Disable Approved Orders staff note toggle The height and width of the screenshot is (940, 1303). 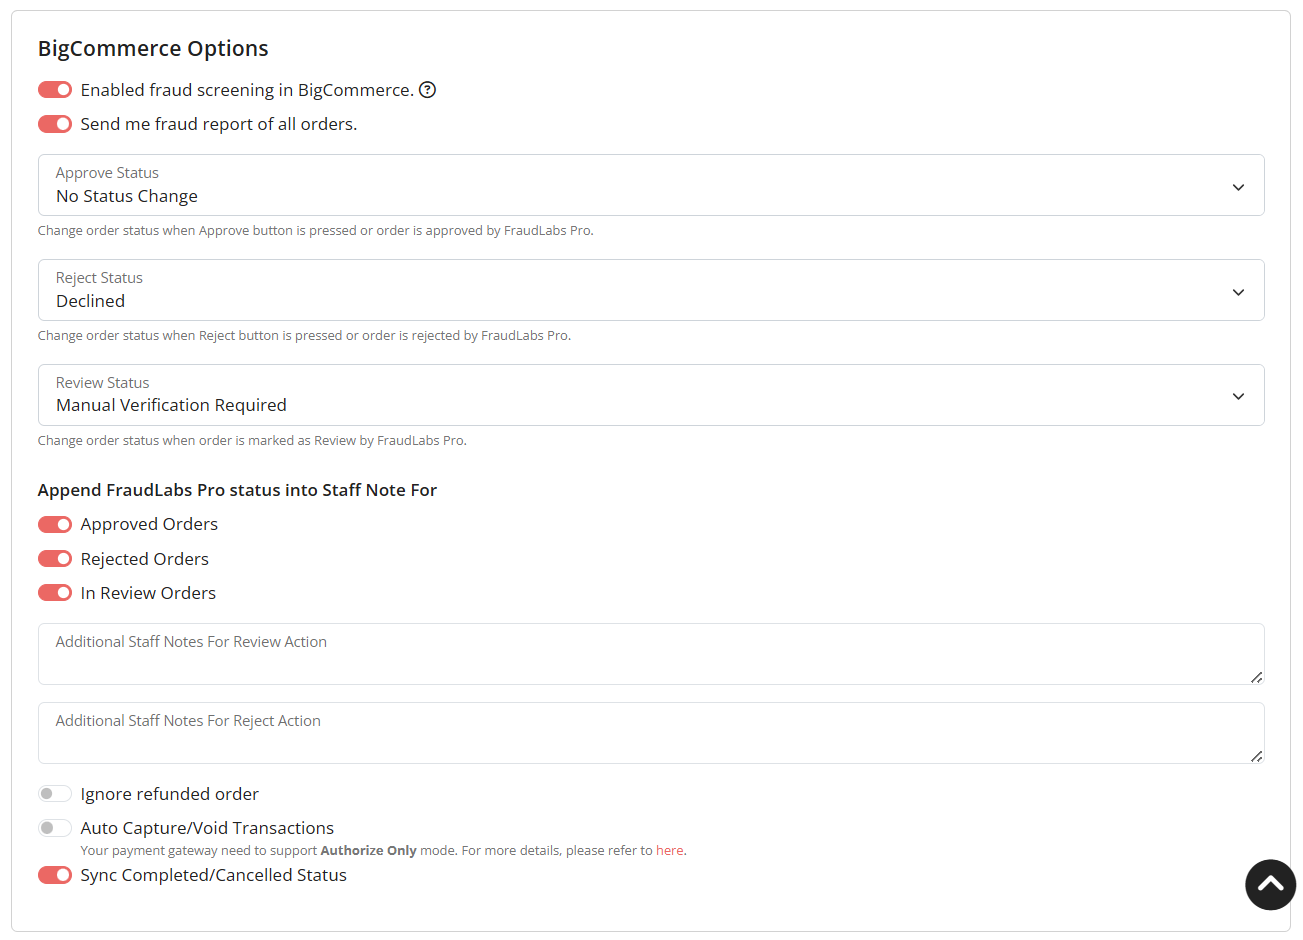[55, 524]
